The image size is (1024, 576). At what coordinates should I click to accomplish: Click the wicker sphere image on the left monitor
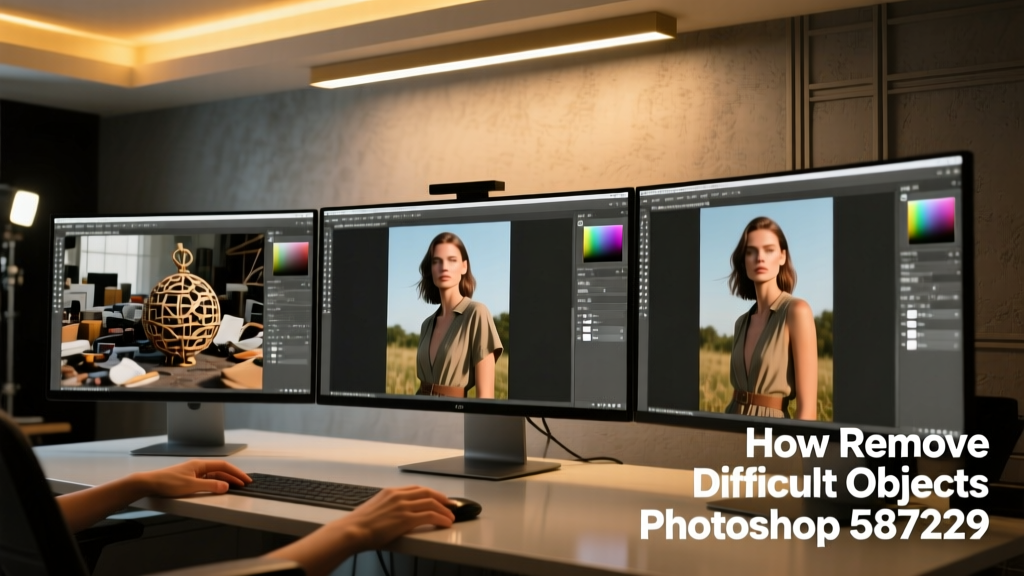163,311
